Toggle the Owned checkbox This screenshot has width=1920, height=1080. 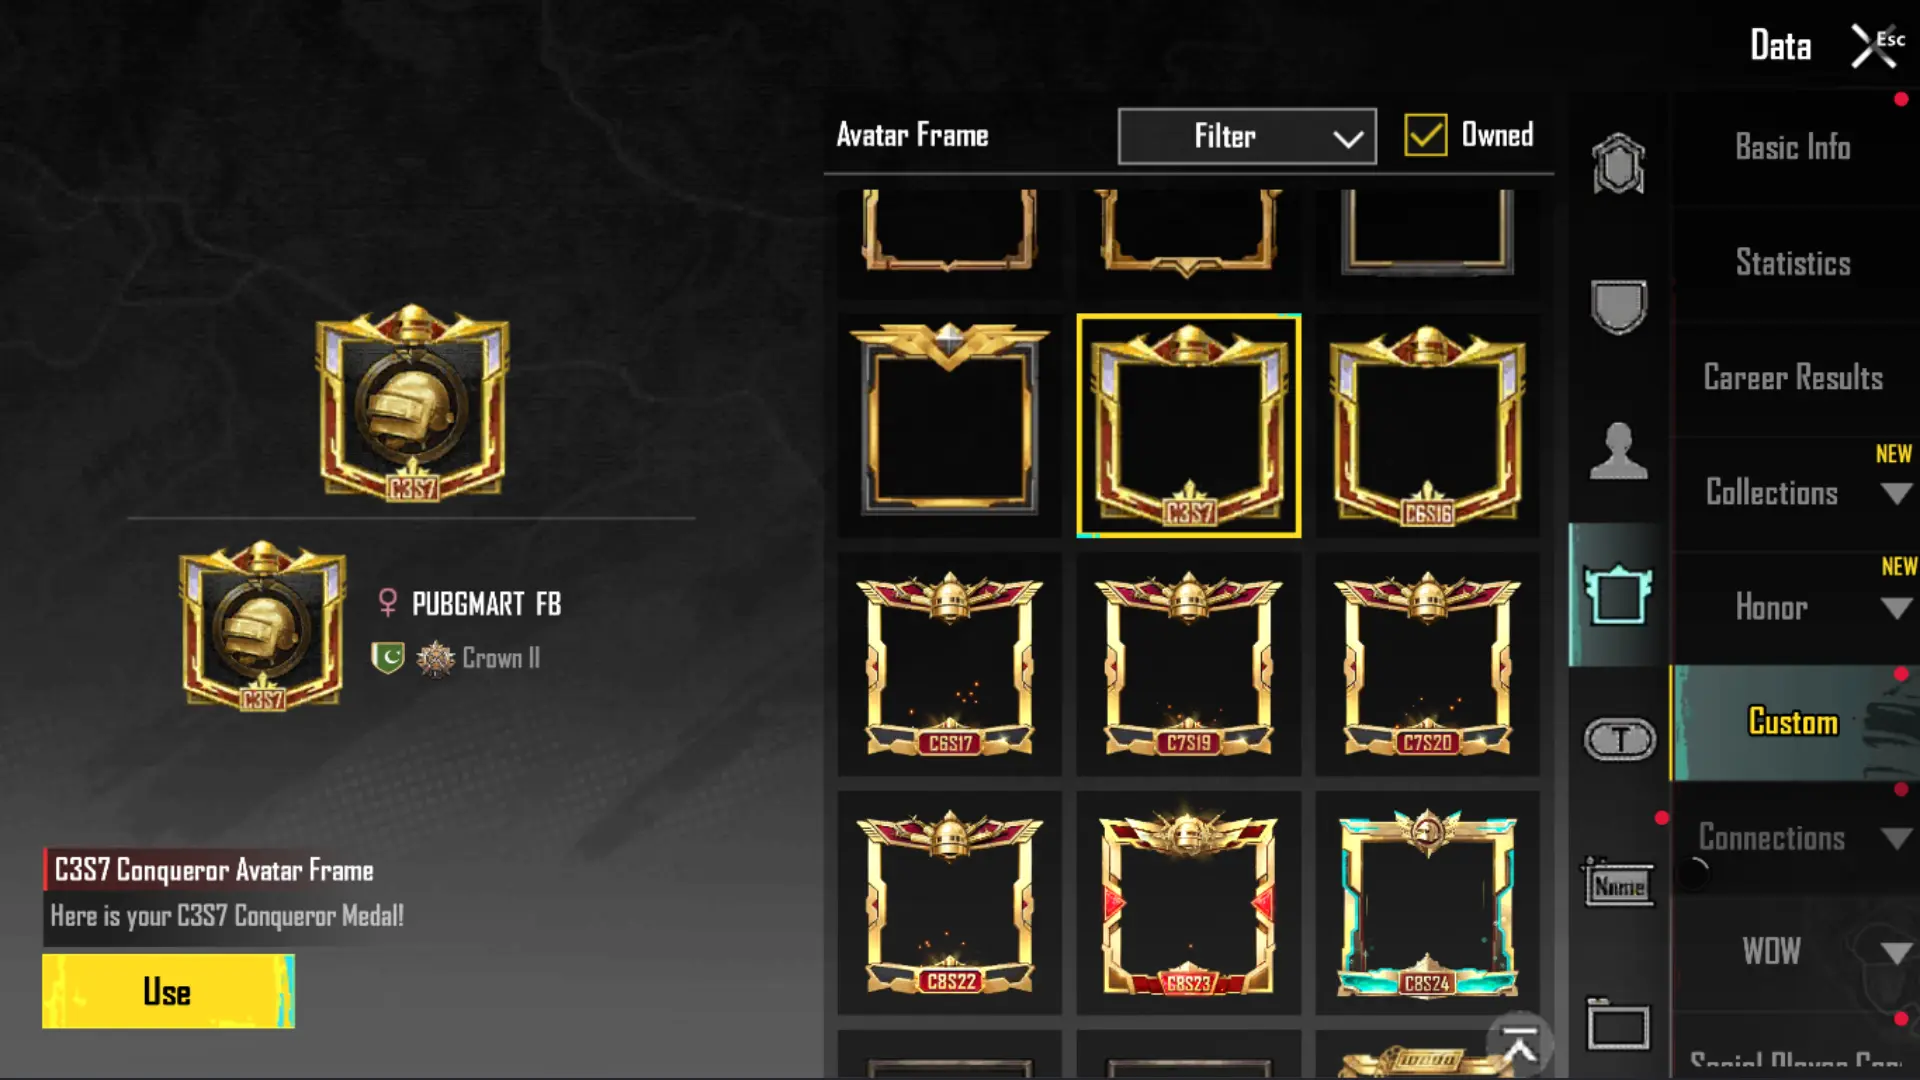click(1425, 135)
